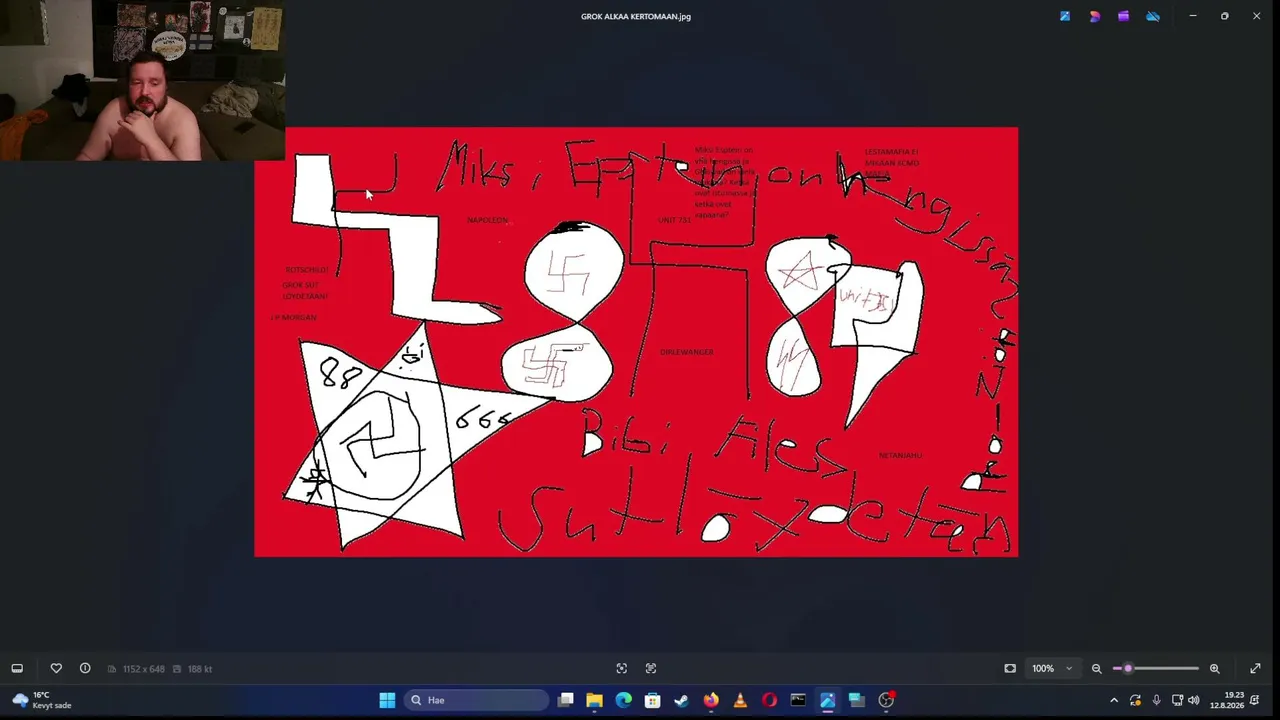Screen dimensions: 1280x720
Task: Open Microsoft Designer from the title bar
Action: pos(1095,16)
